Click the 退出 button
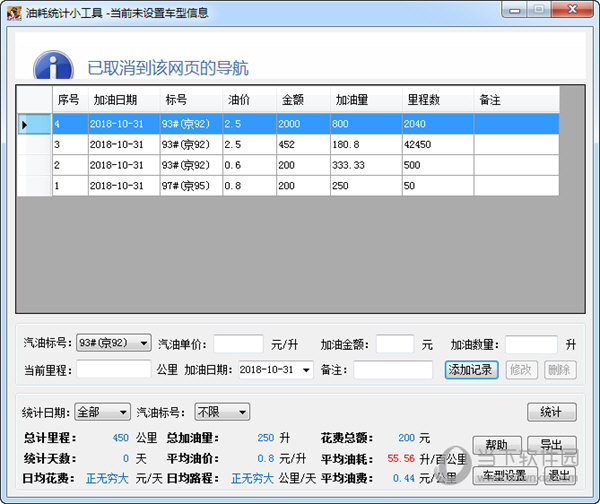600x504 pixels. (x=560, y=476)
